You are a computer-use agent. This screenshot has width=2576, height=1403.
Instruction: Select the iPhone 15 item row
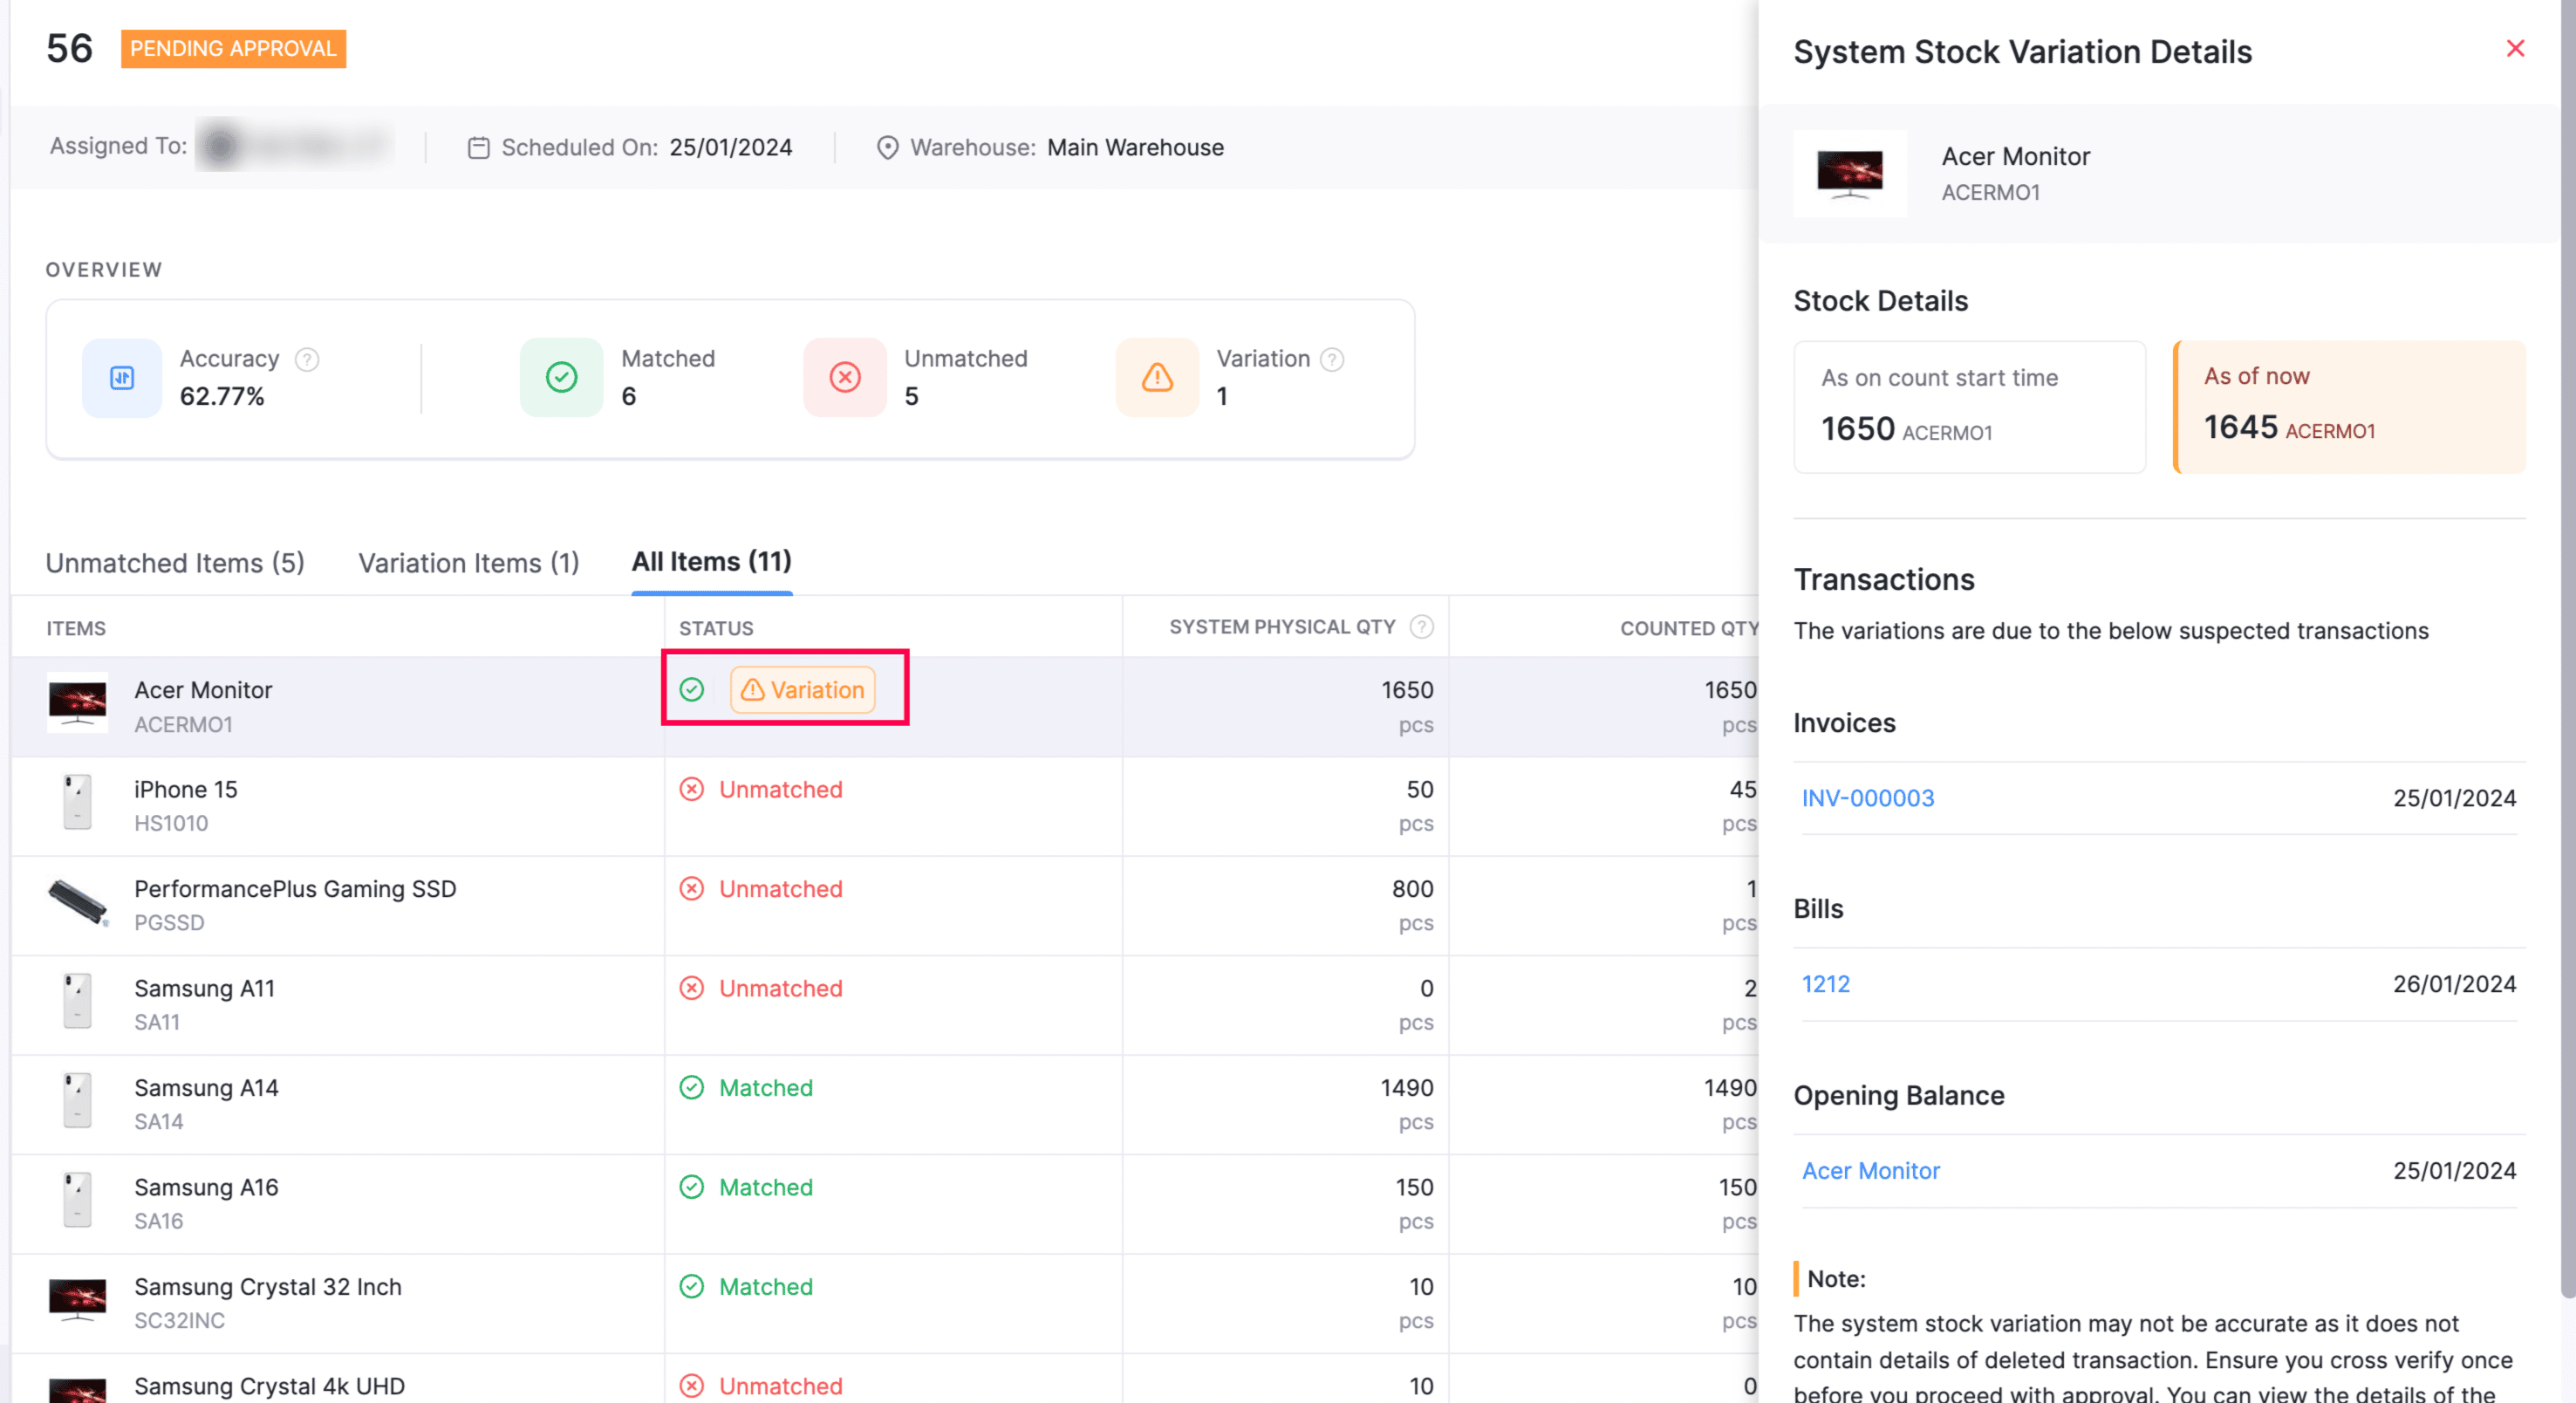point(186,805)
